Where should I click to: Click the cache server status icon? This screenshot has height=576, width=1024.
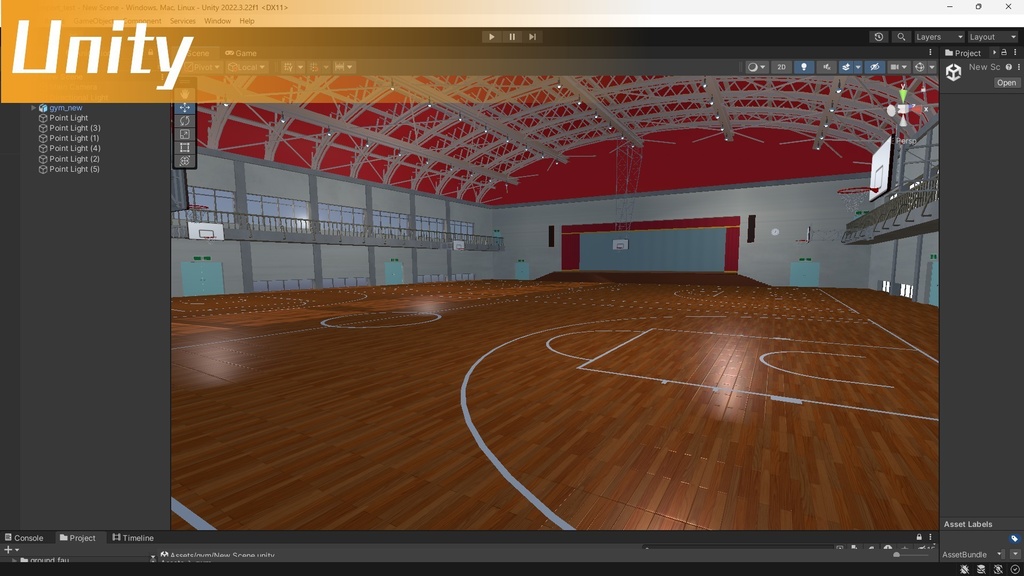[x=981, y=569]
